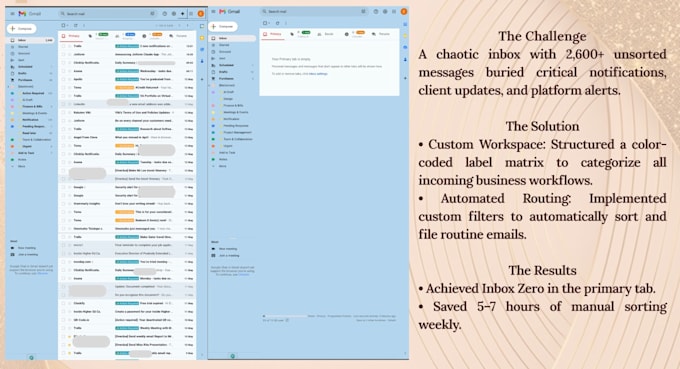Open Calendar side panel icon in left window
The width and height of the screenshot is (680, 369).
click(x=202, y=26)
